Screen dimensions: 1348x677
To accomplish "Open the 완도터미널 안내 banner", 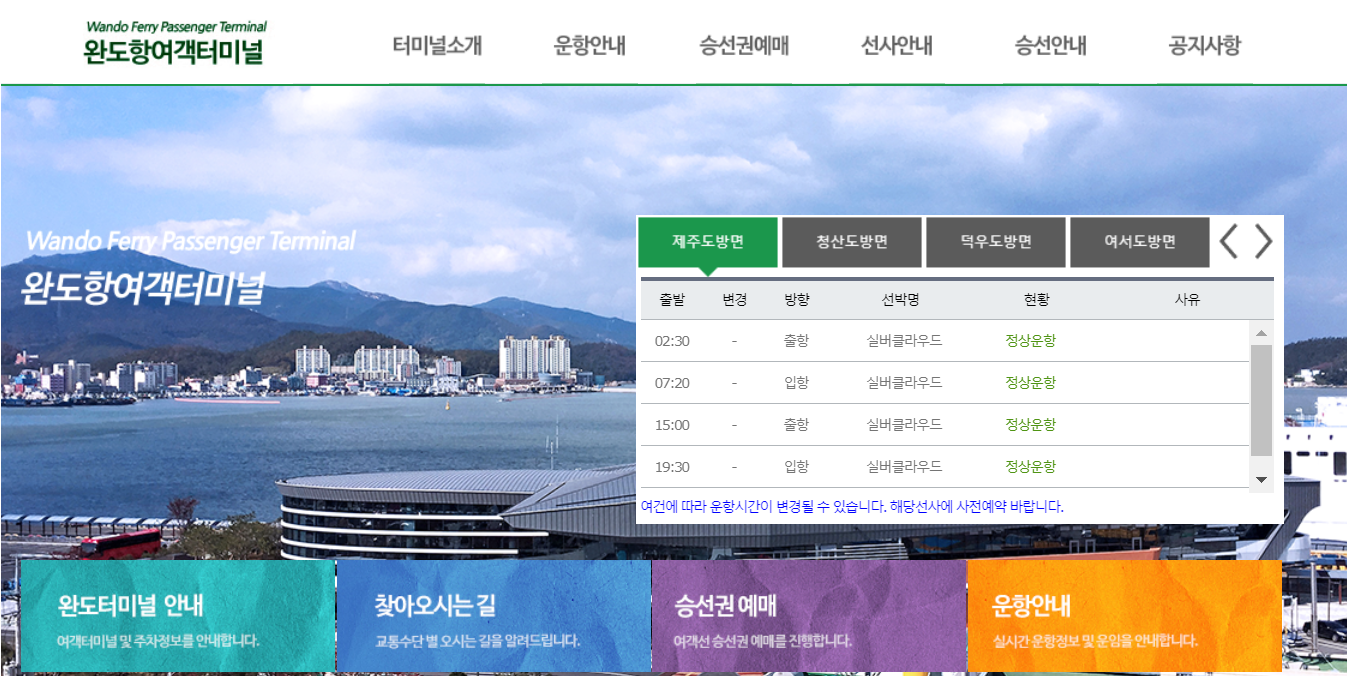I will 178,616.
